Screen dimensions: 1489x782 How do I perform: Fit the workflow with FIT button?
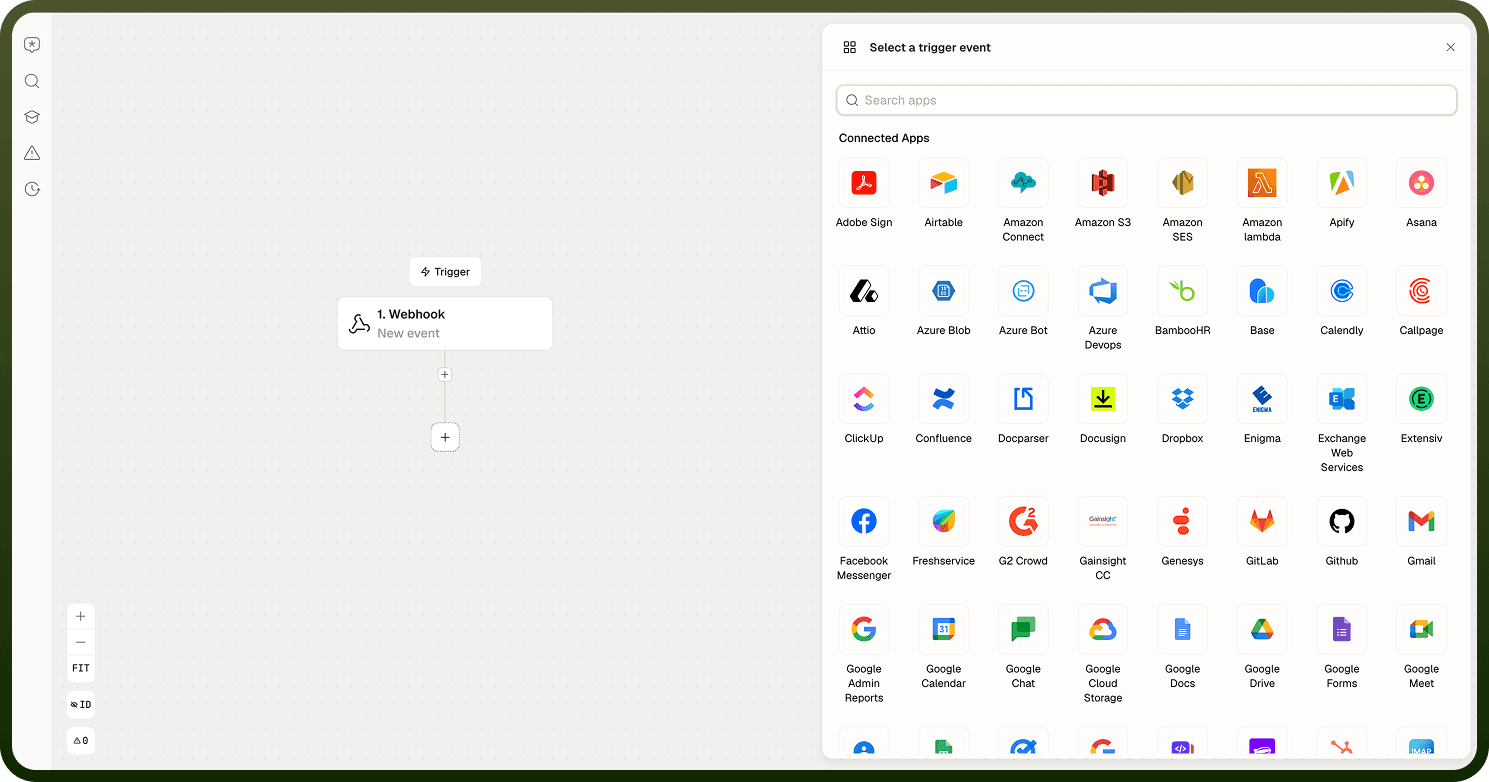[81, 668]
